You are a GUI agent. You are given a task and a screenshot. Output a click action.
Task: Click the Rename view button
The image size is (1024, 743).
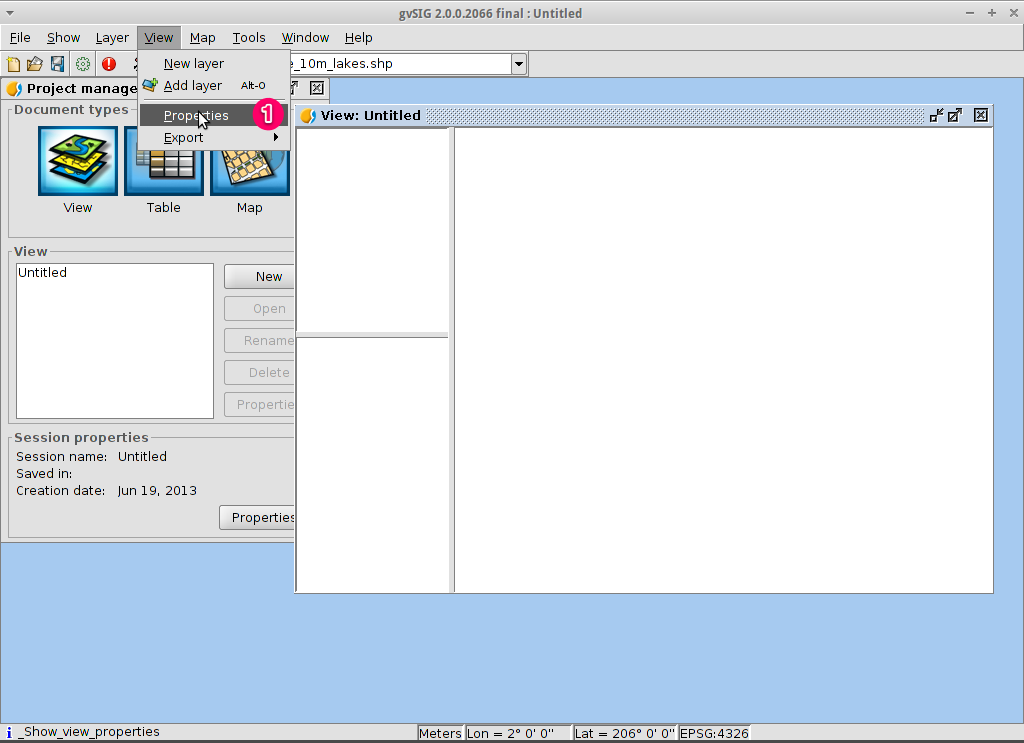pyautogui.click(x=260, y=341)
